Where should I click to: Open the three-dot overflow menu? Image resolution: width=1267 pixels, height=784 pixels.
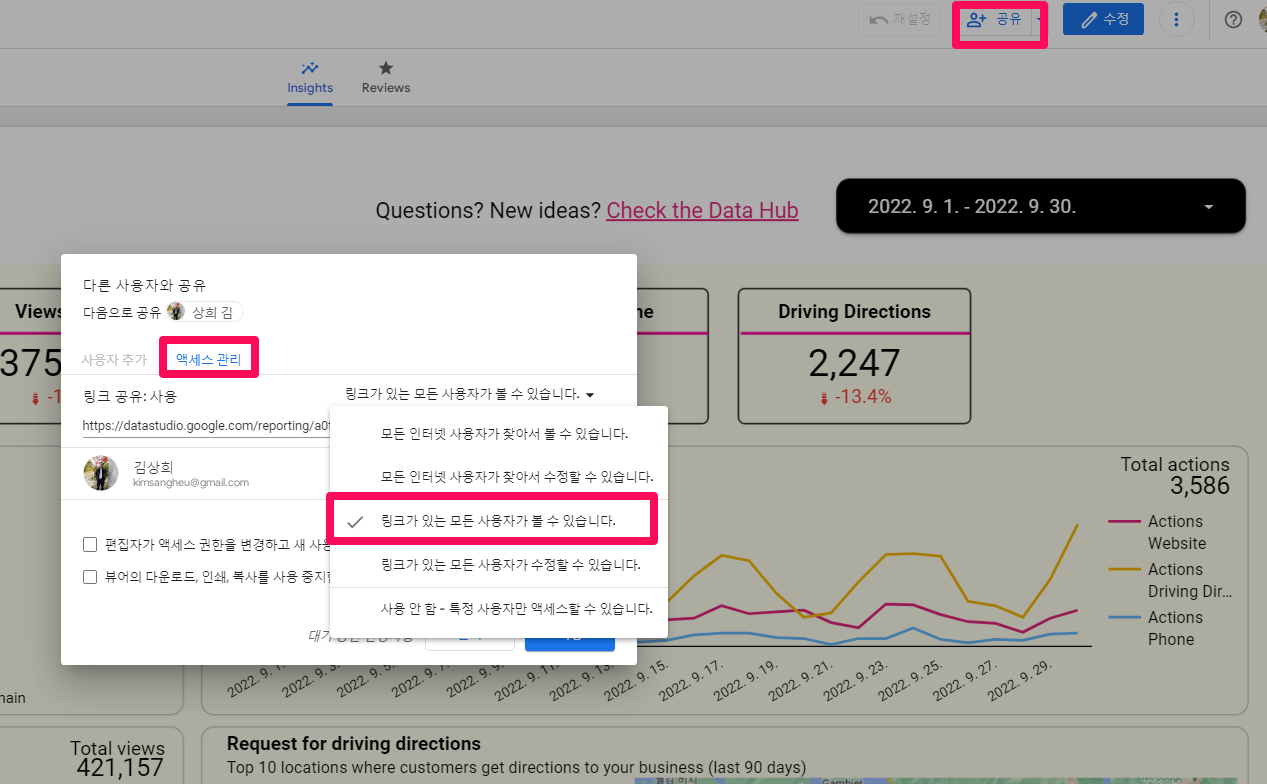pos(1177,18)
